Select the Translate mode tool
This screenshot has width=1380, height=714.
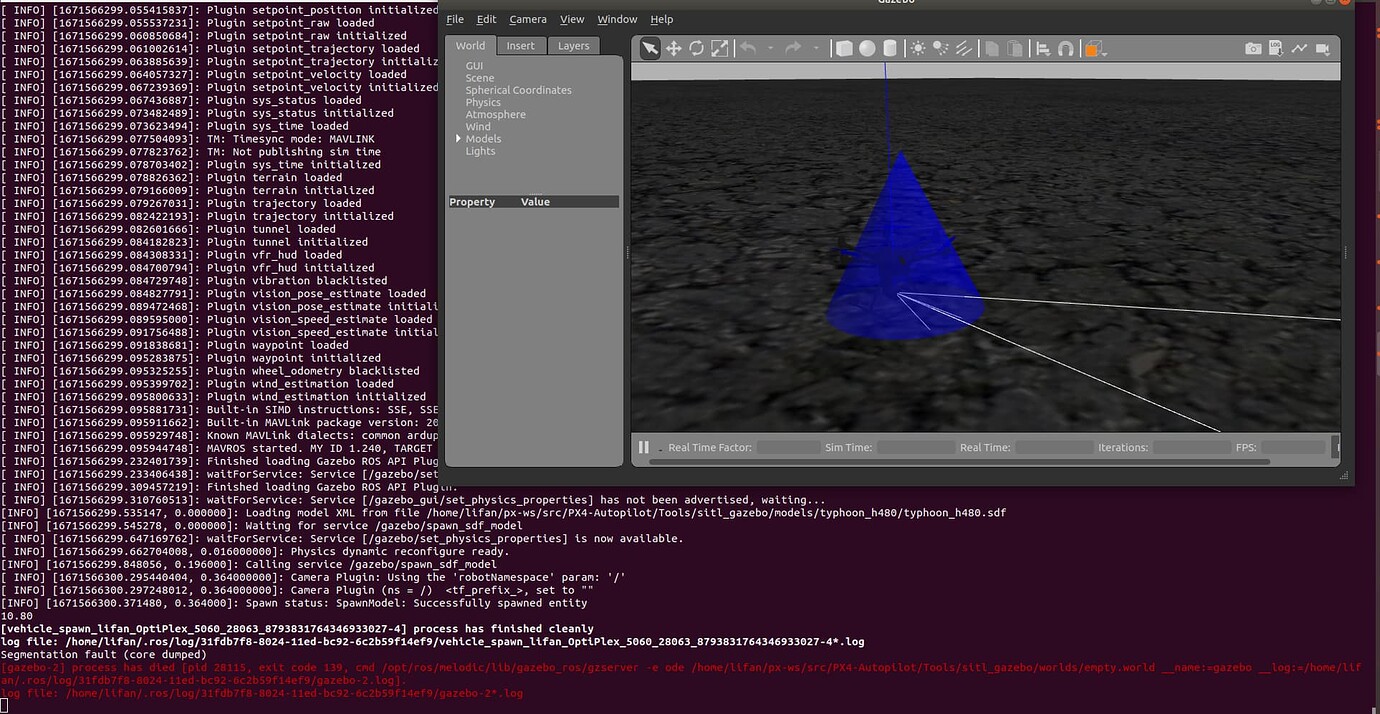[x=674, y=47]
